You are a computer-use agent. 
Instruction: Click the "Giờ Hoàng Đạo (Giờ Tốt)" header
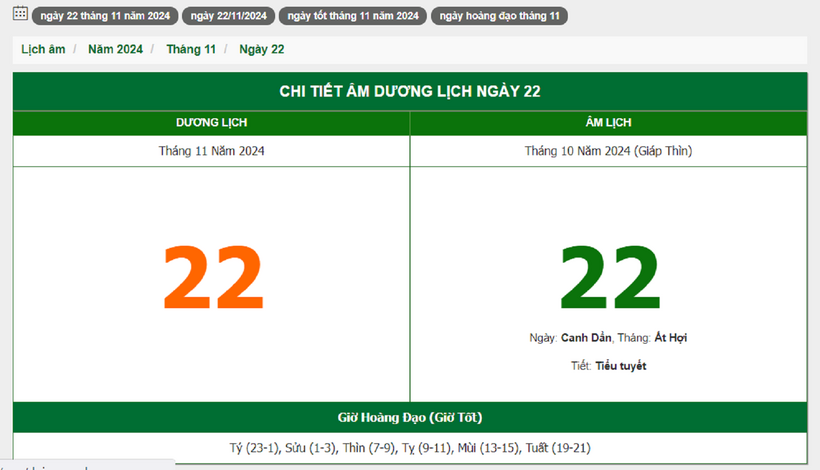(410, 417)
